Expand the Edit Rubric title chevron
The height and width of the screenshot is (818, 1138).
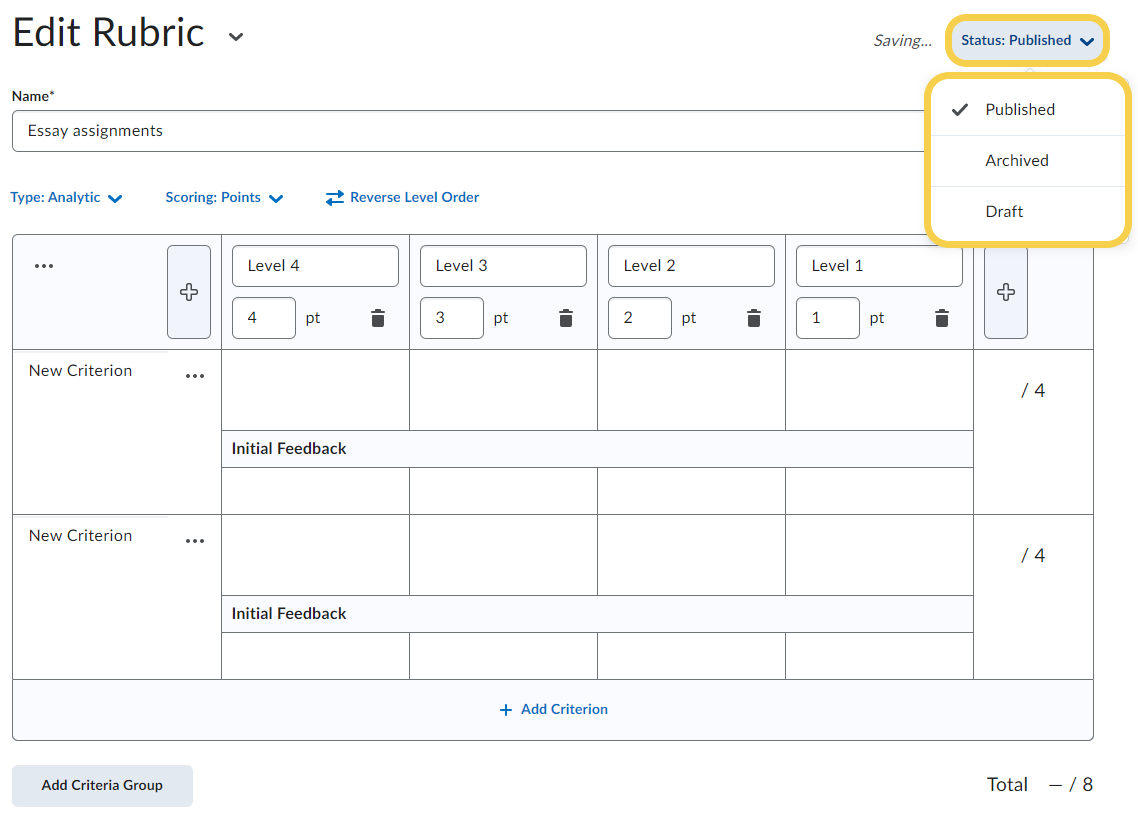(x=236, y=37)
